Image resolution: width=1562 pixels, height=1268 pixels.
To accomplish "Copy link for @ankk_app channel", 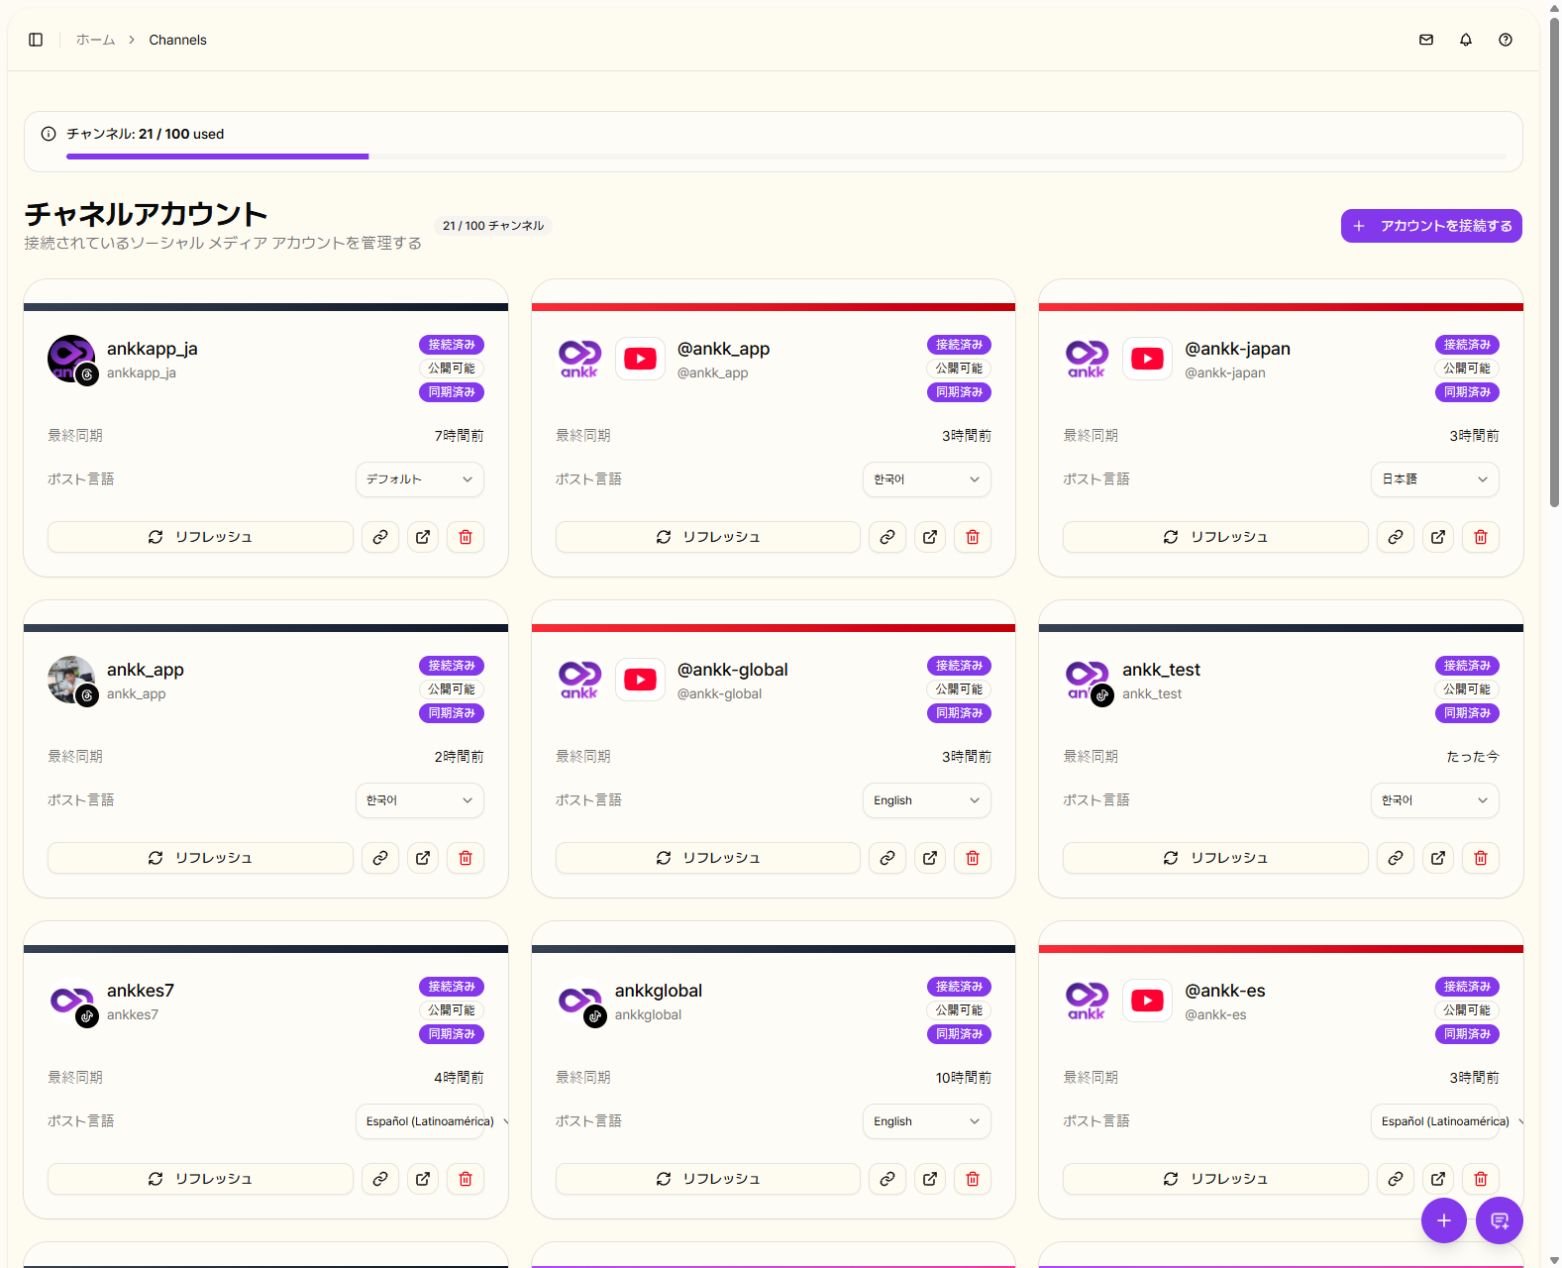I will (x=887, y=537).
